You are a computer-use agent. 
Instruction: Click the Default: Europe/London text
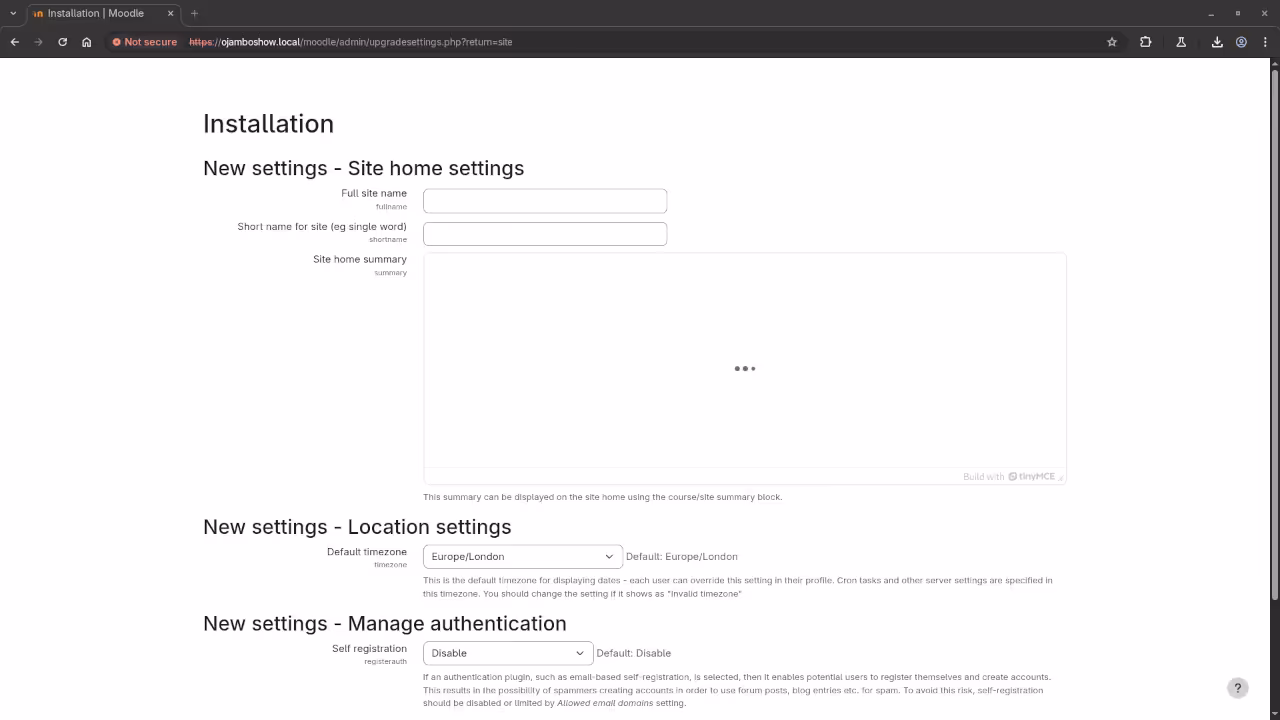click(682, 557)
